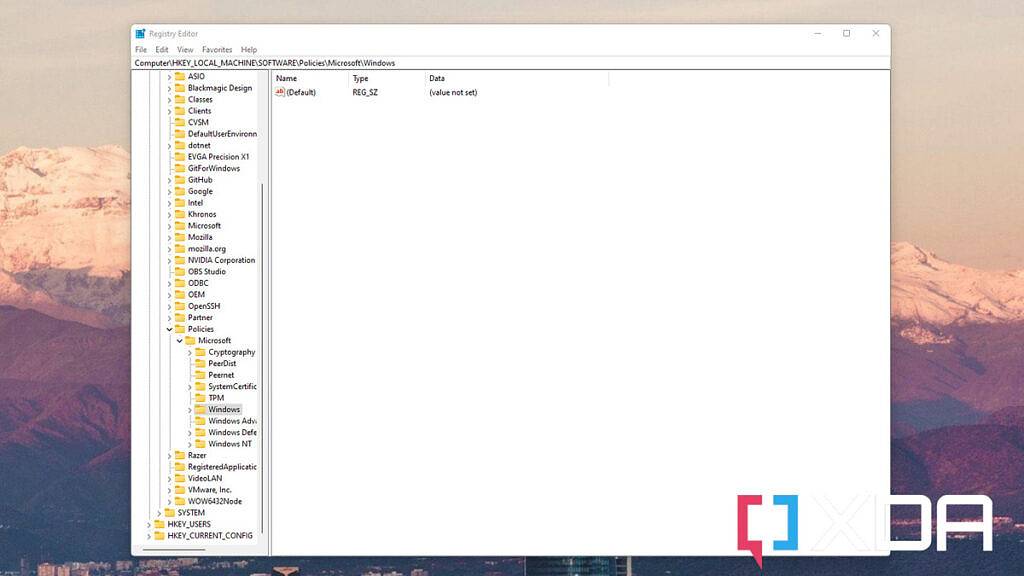This screenshot has height=576, width=1024.
Task: Click the PeerDist folder icon
Action: click(201, 363)
